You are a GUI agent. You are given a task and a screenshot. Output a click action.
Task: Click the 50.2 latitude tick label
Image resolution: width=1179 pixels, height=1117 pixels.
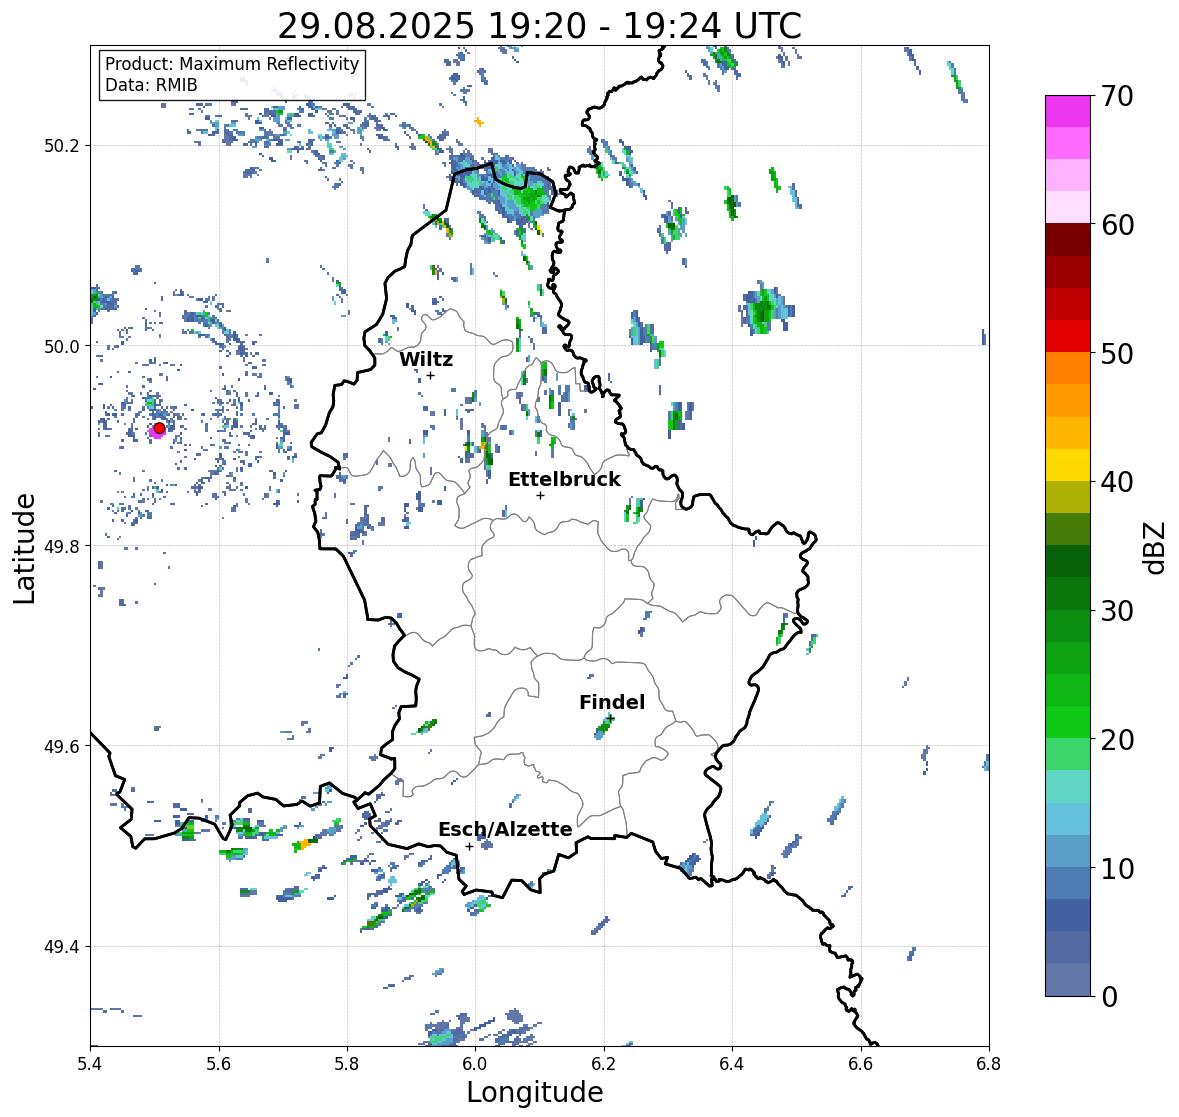(x=62, y=146)
